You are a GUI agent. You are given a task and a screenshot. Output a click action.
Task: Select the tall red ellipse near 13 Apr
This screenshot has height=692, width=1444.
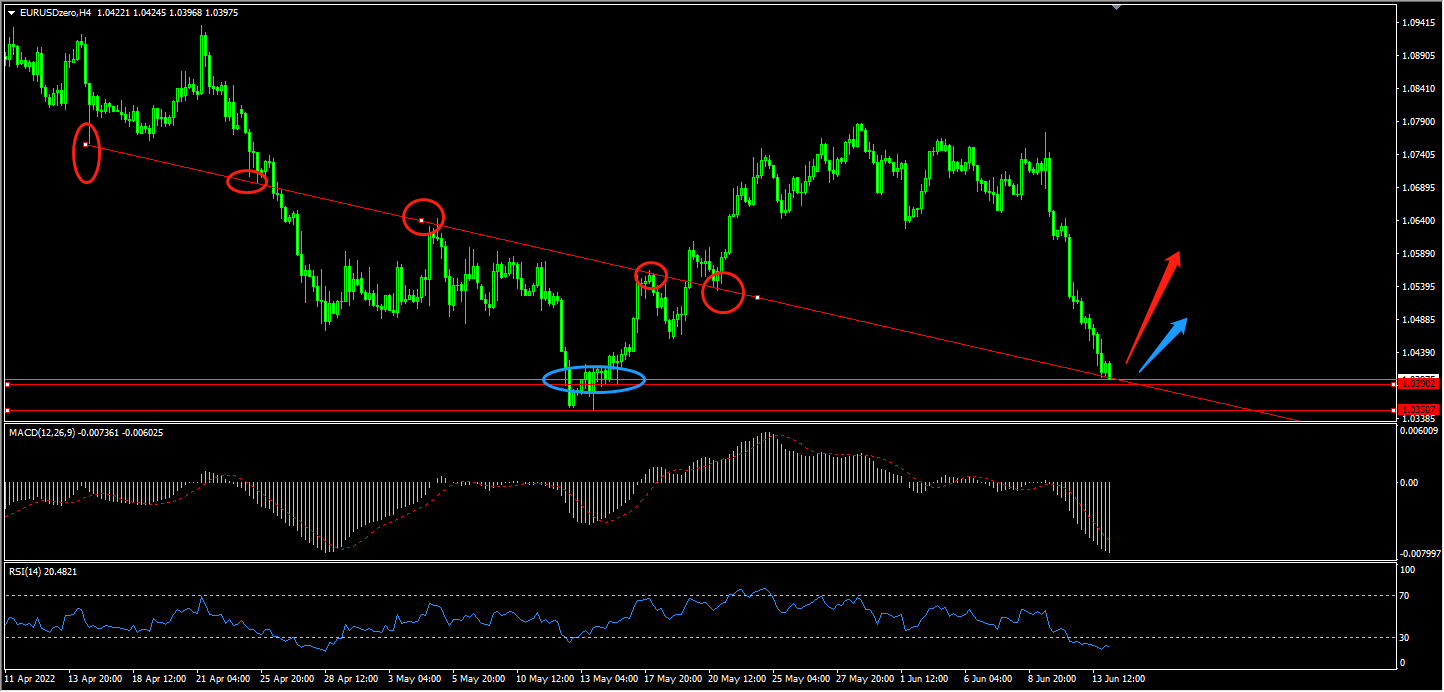[87, 153]
